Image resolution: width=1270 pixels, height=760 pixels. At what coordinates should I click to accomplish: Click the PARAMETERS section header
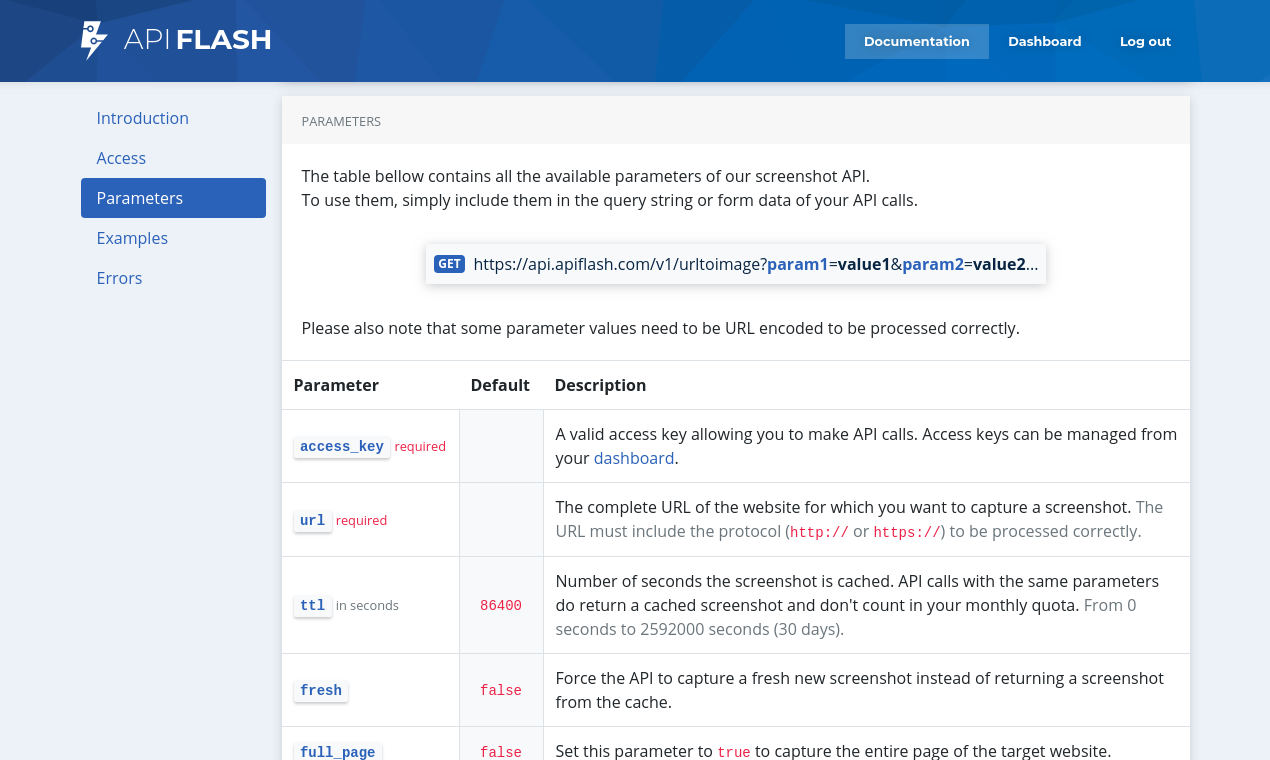tap(340, 120)
